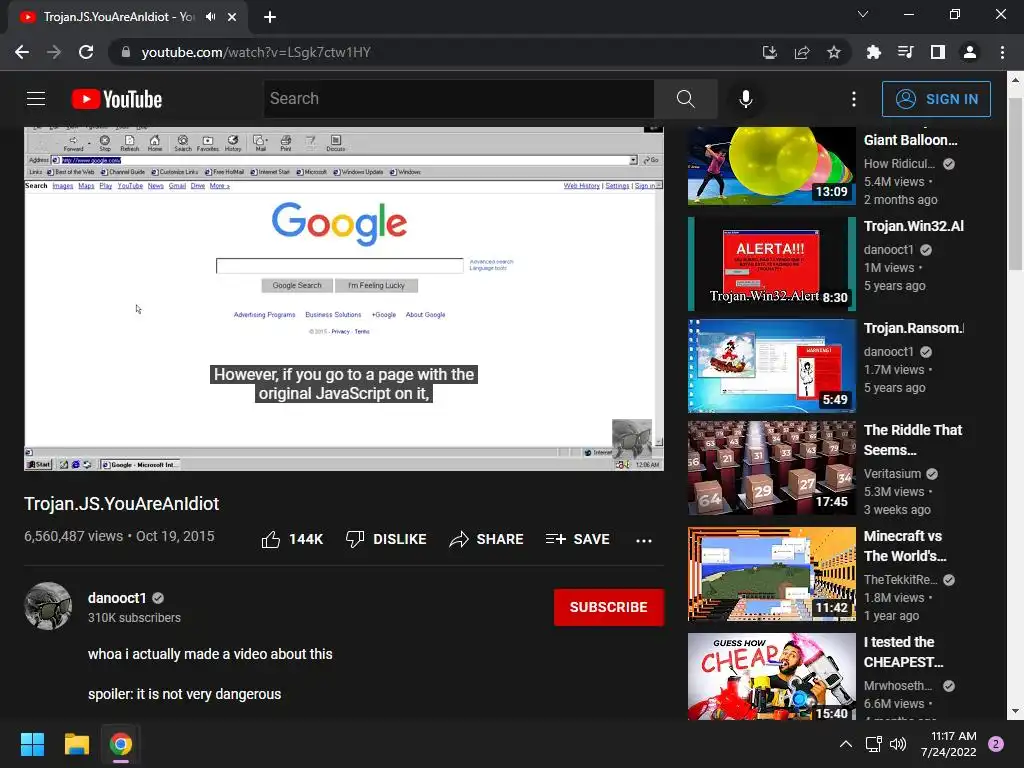Show hidden tray icons chevron
Screen dimensions: 1024x768
[846, 744]
